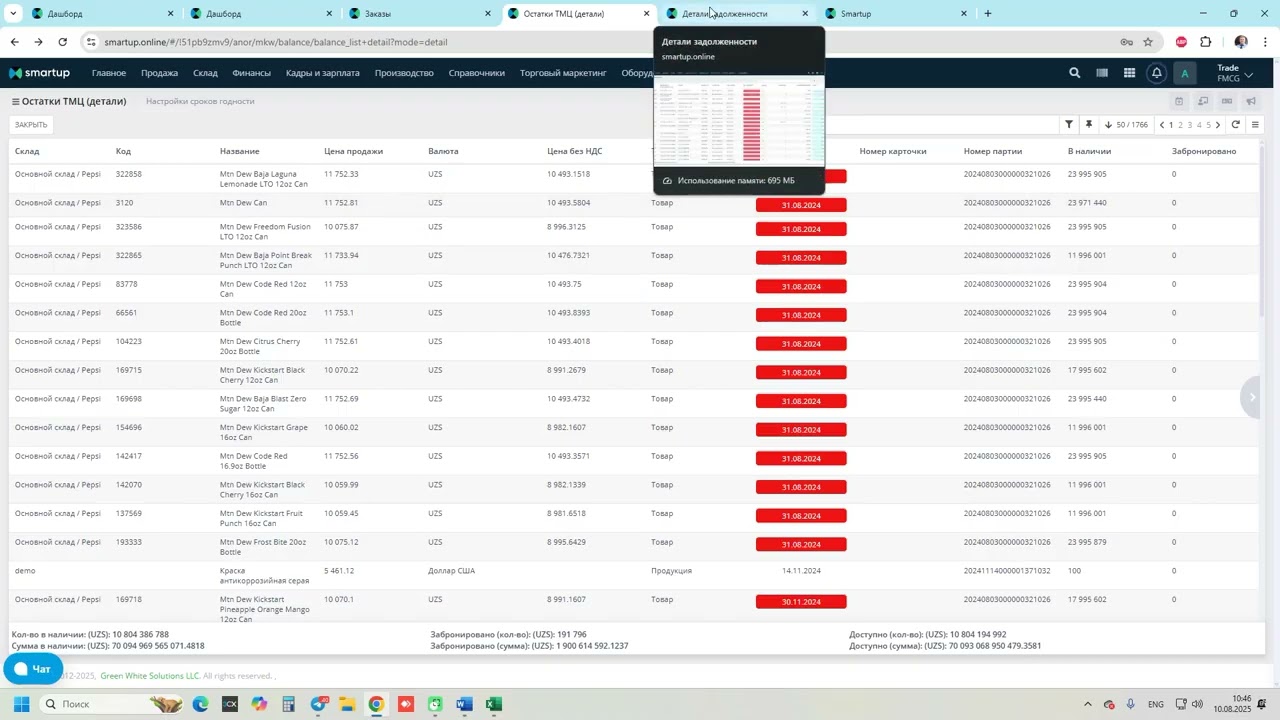Open the Chrome profile avatar
Screen dimensions: 1280x720
pyautogui.click(x=1241, y=42)
